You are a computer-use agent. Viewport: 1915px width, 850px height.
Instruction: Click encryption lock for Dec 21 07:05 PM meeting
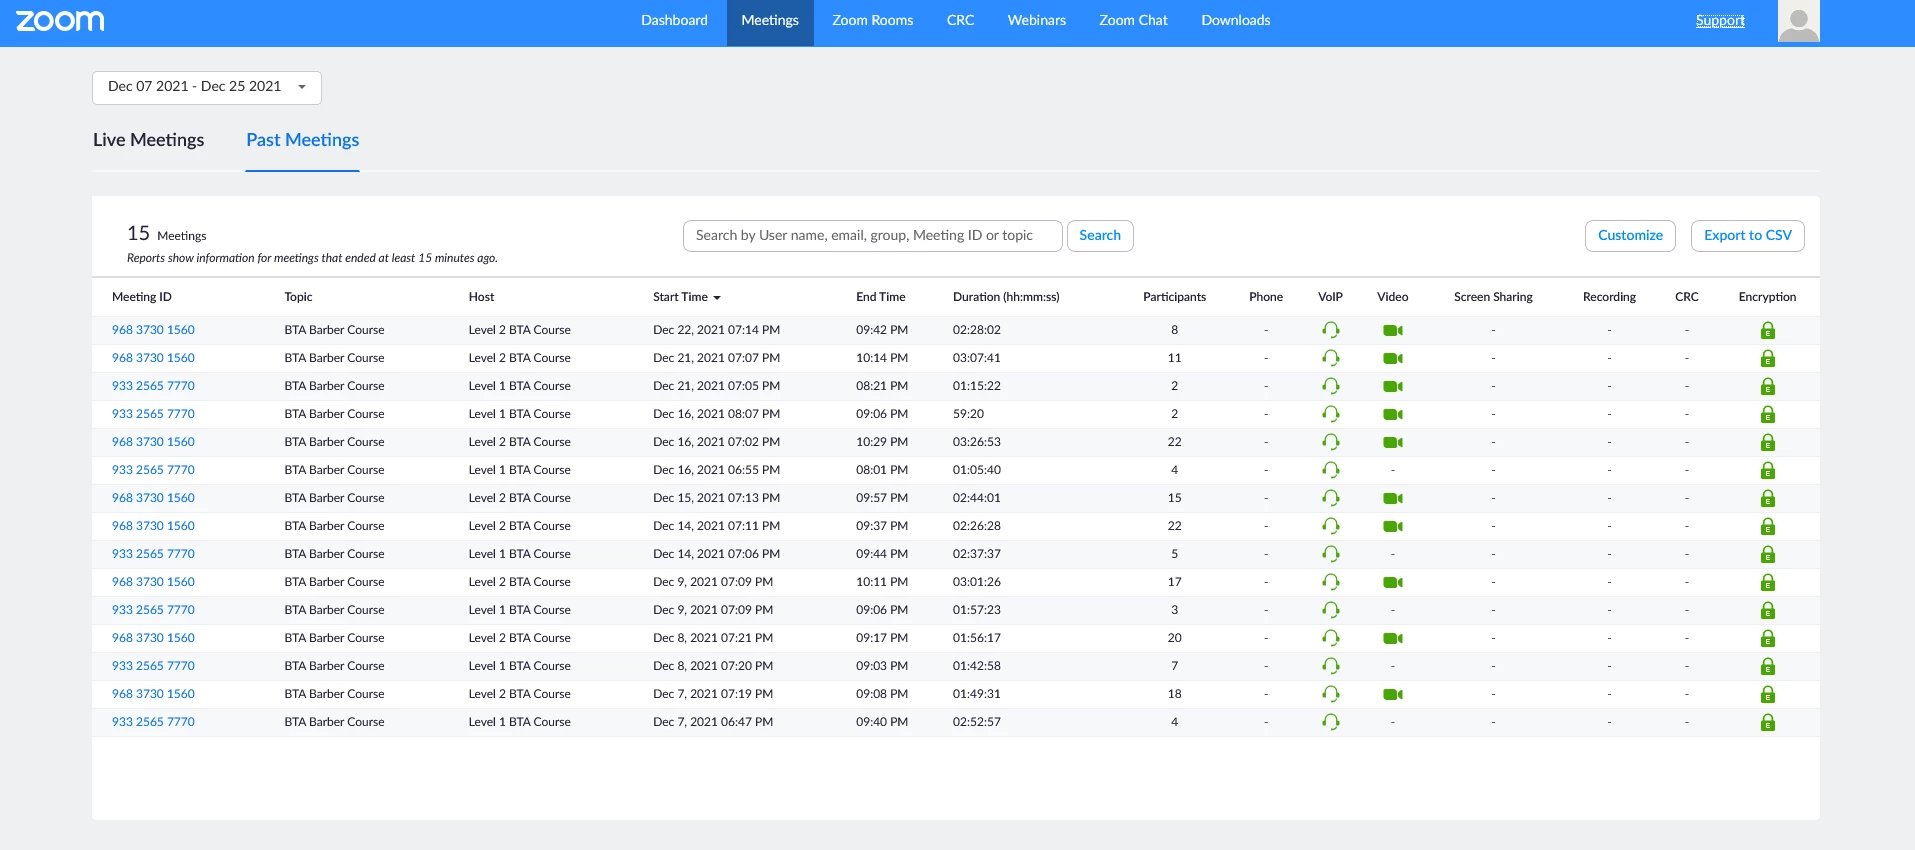tap(1768, 386)
